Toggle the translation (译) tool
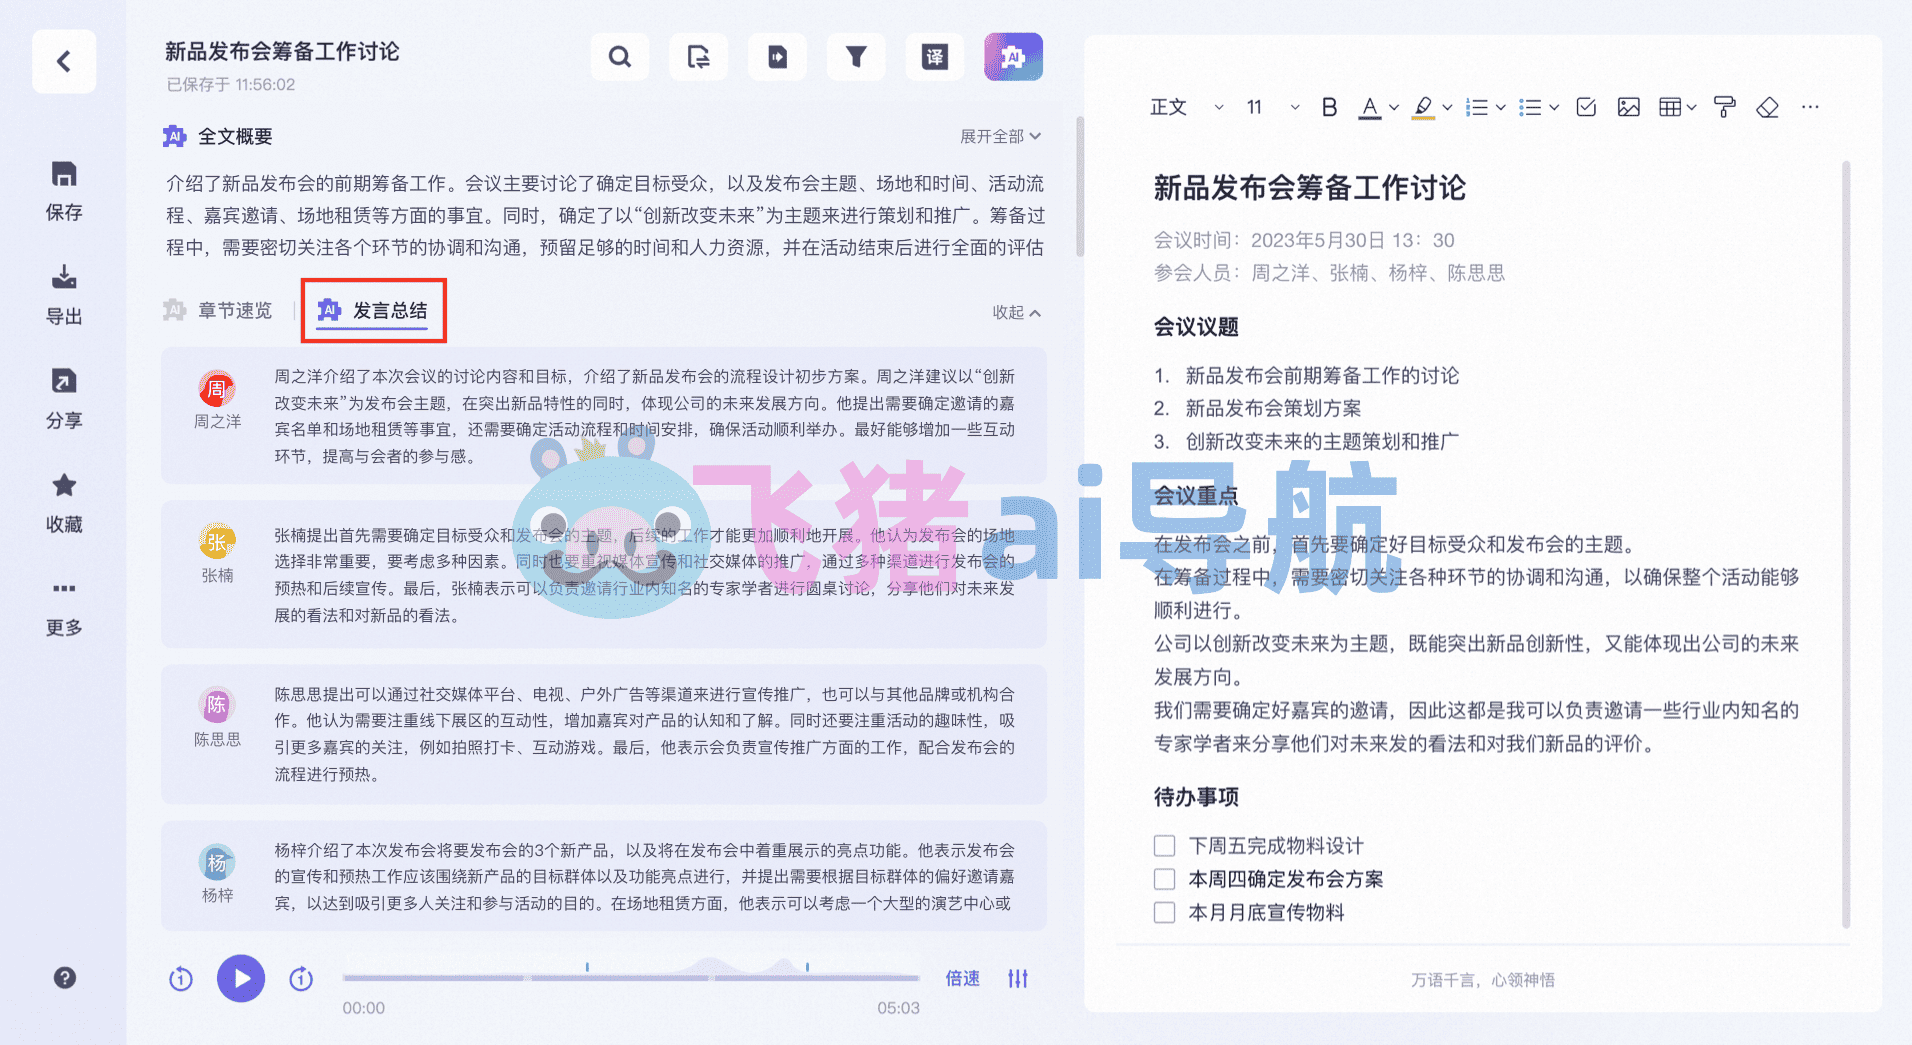The image size is (1912, 1045). pos(934,57)
